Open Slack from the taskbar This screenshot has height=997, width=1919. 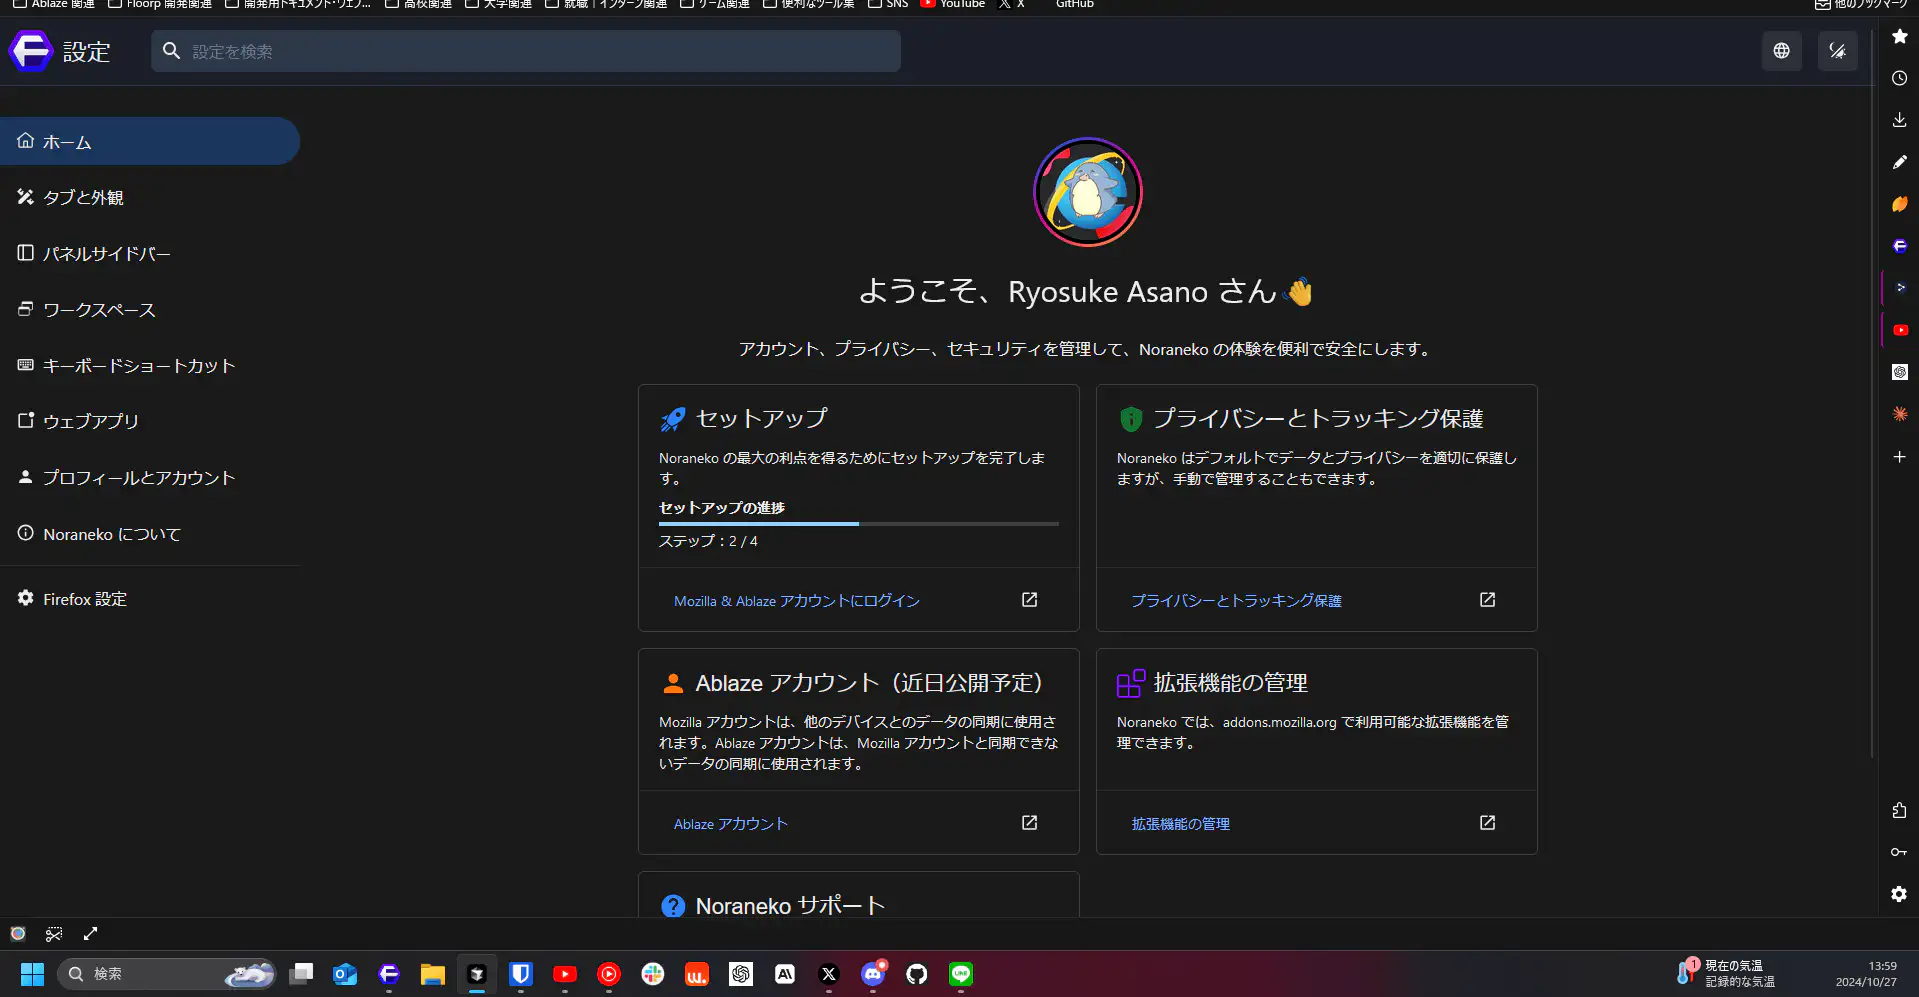pos(653,974)
